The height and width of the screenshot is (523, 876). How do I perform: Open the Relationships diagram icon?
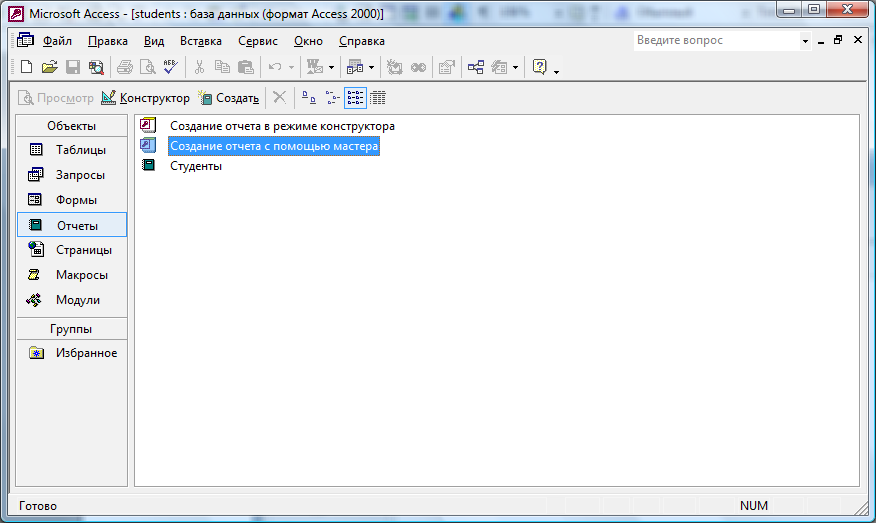(x=475, y=67)
